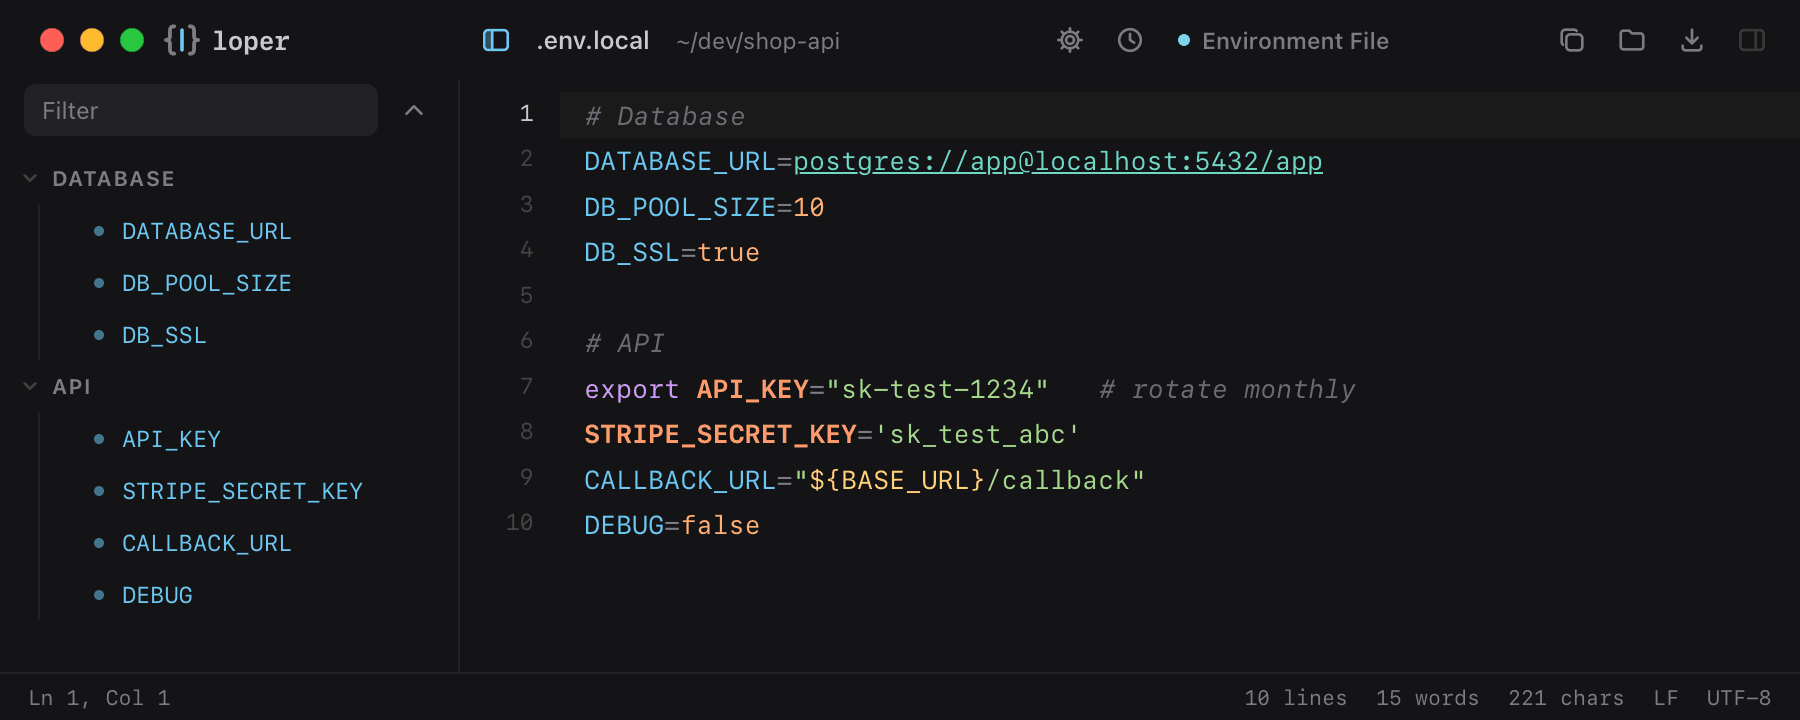Click line number 7 in the gutter
1800x720 pixels.
click(526, 386)
